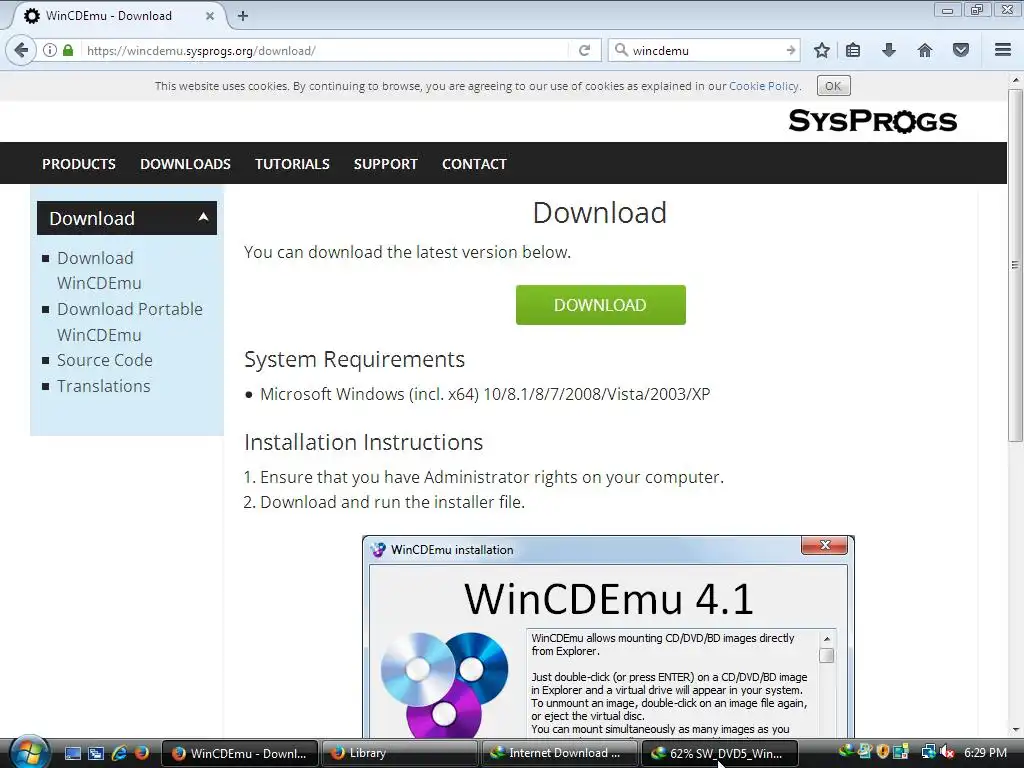Open Download WinCDEmu sidebar link
1024x768 pixels.
(x=99, y=270)
